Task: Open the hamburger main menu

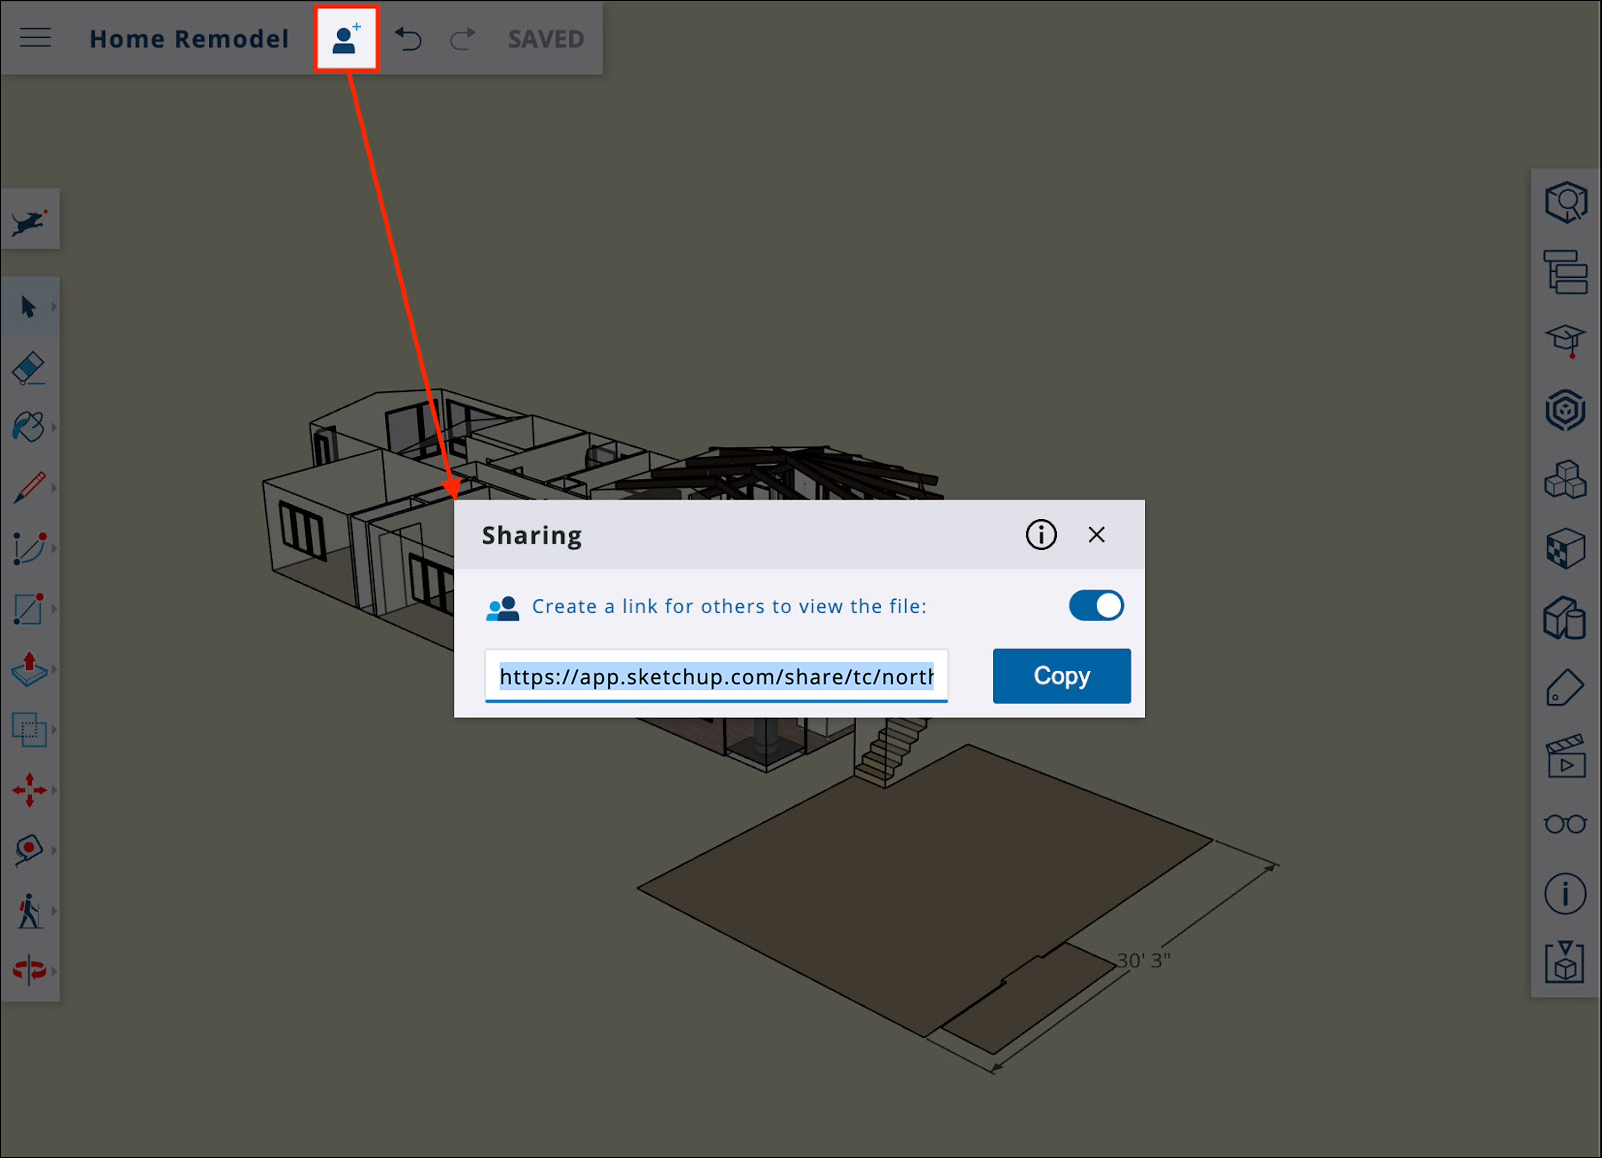Action: click(35, 38)
